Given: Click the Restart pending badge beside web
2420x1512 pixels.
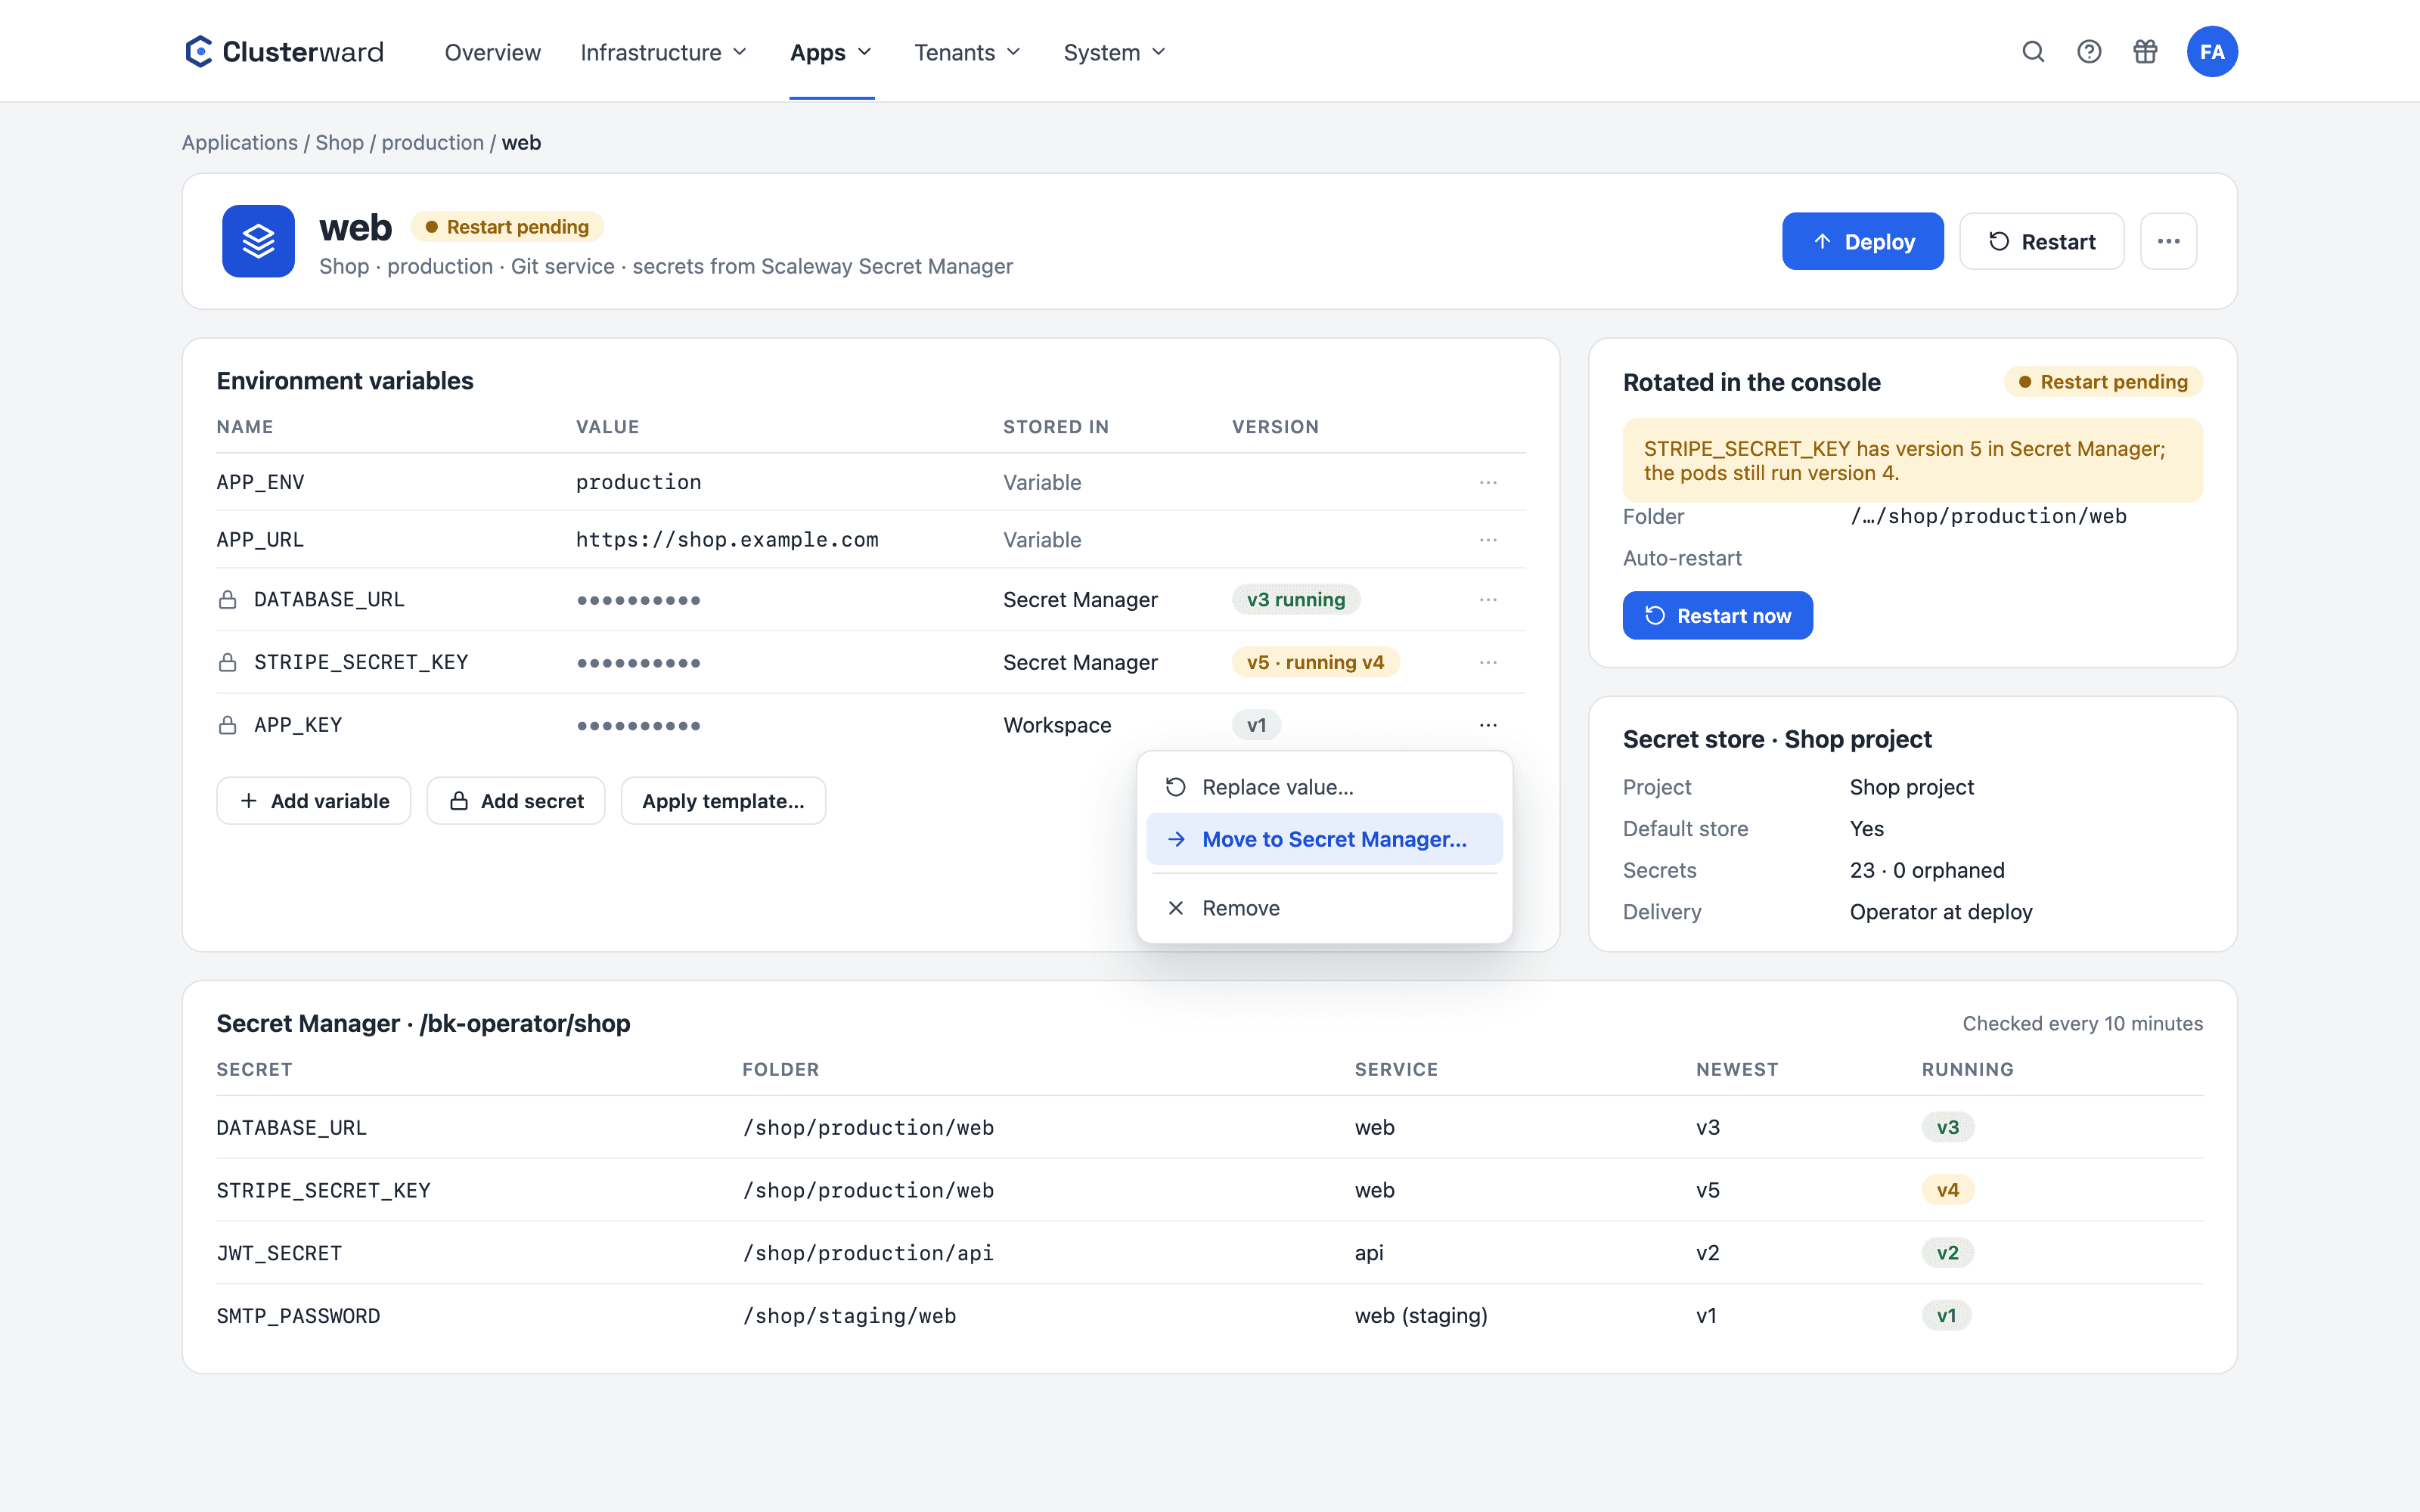Looking at the screenshot, I should (507, 227).
